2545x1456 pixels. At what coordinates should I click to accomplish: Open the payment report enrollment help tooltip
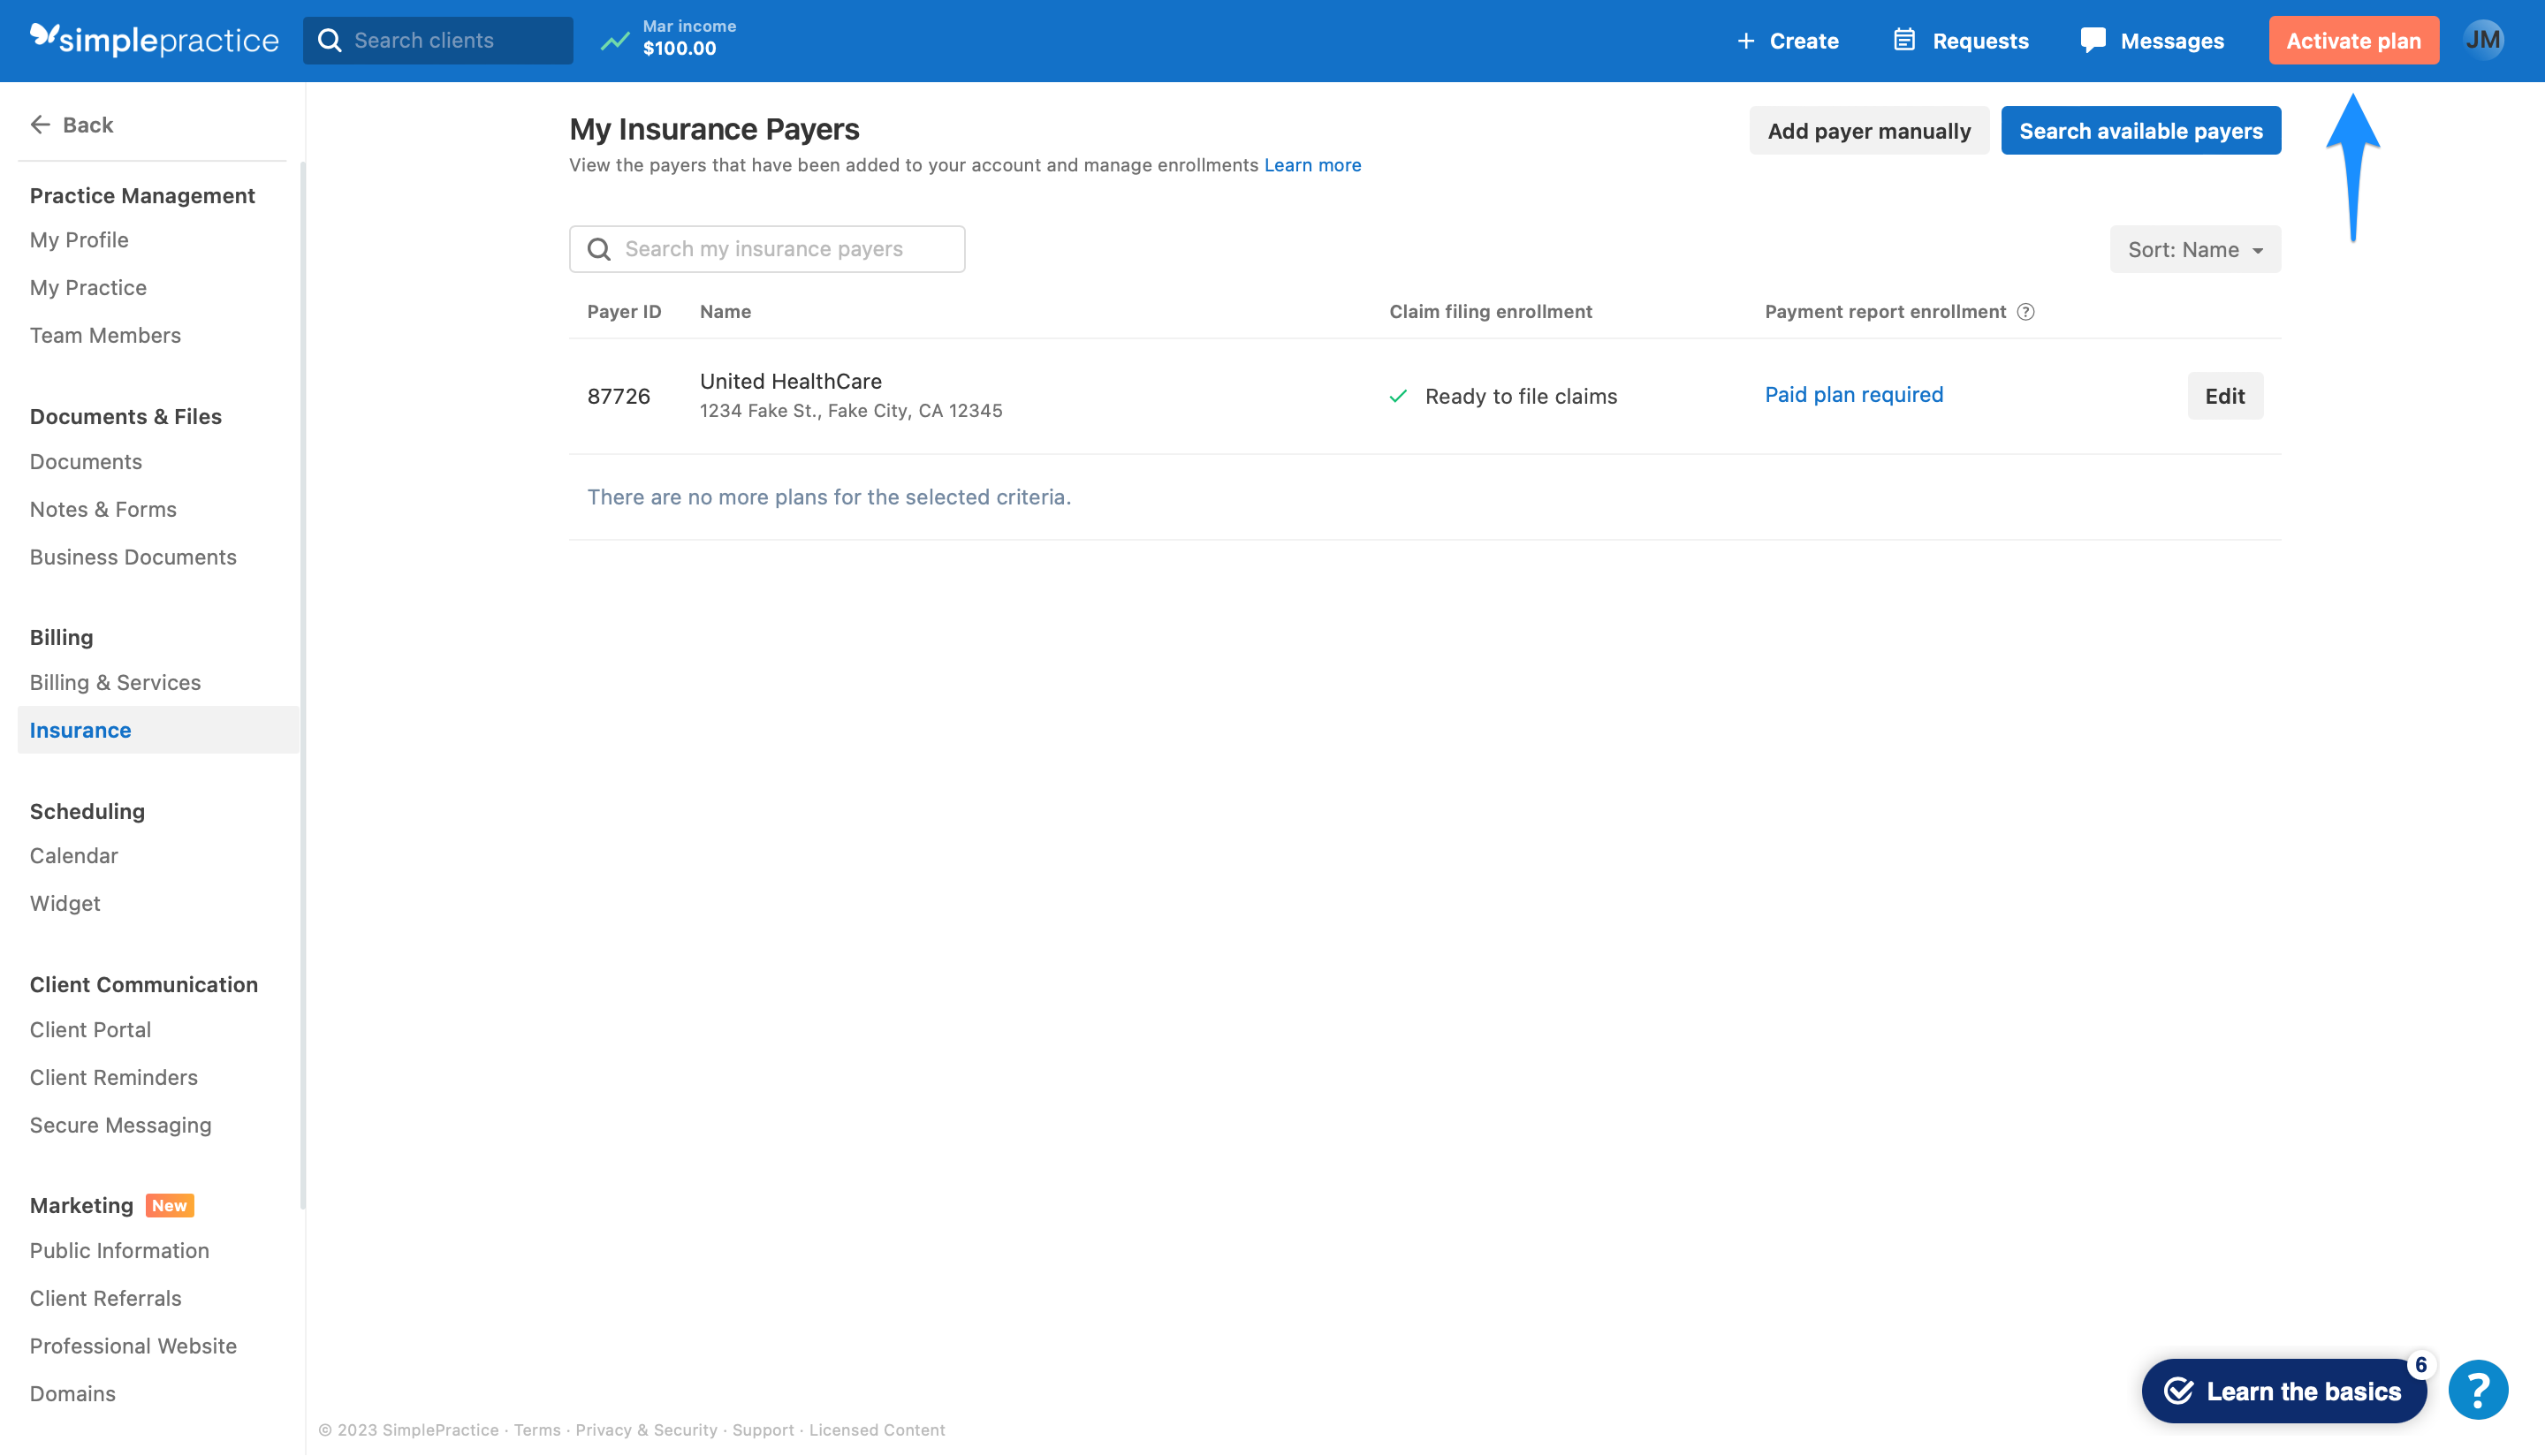click(x=2027, y=312)
